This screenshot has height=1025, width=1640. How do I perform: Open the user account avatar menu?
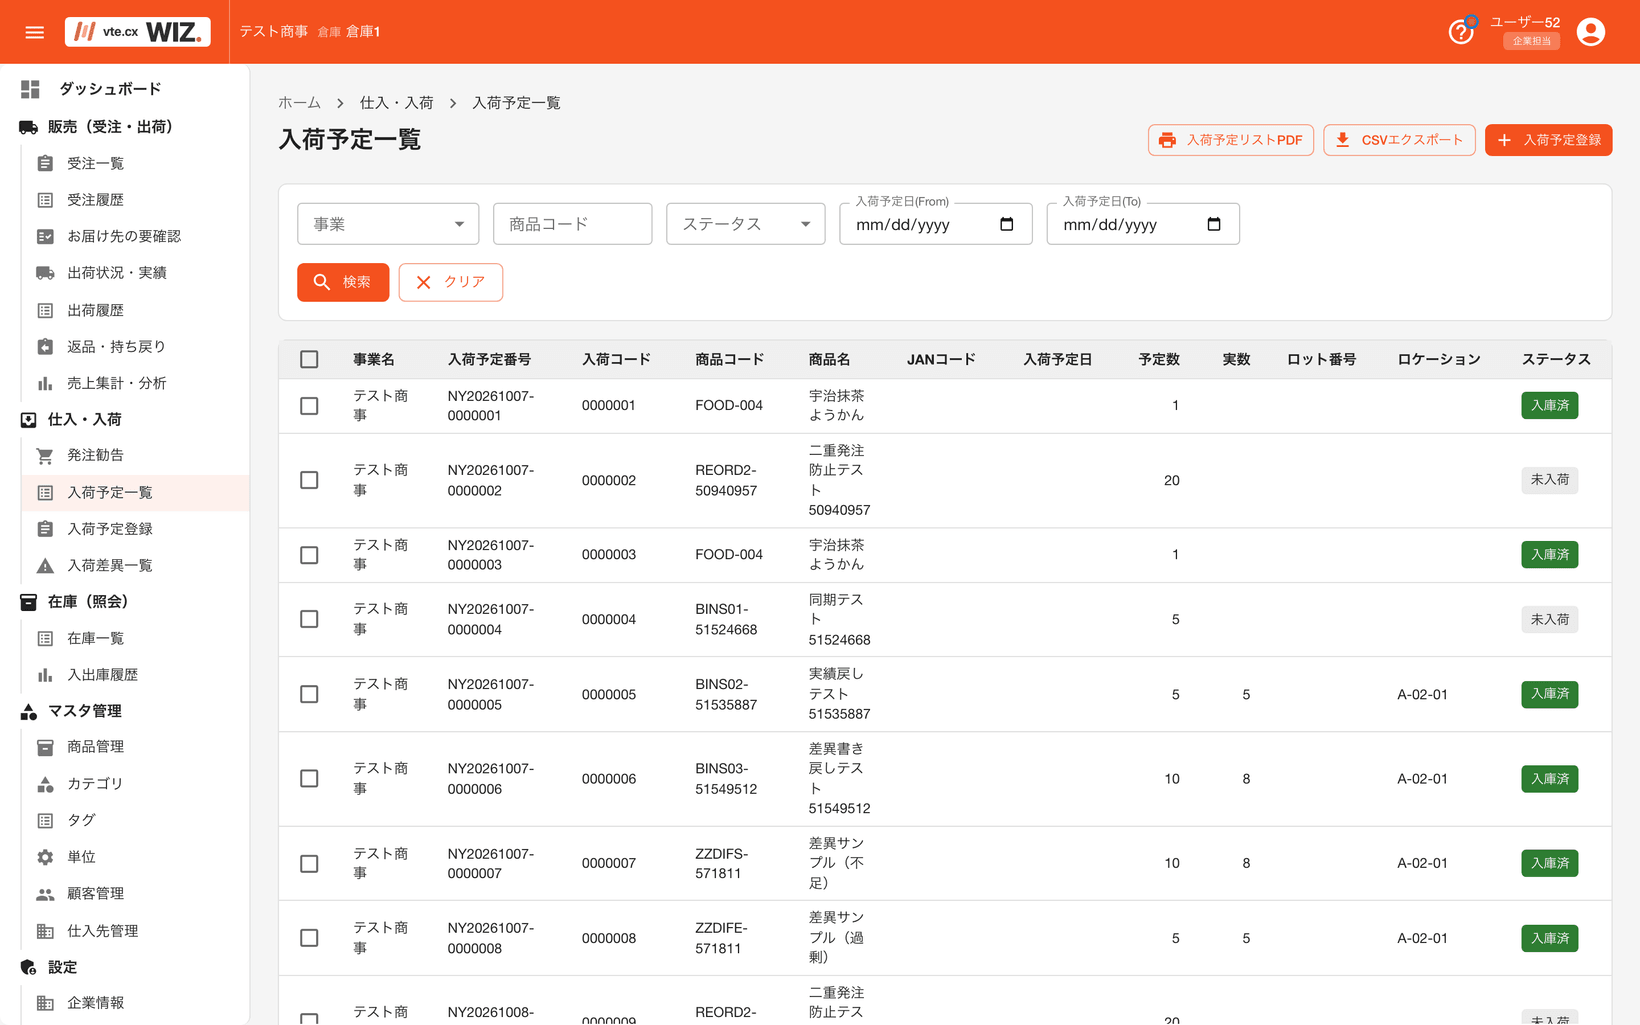click(x=1590, y=32)
